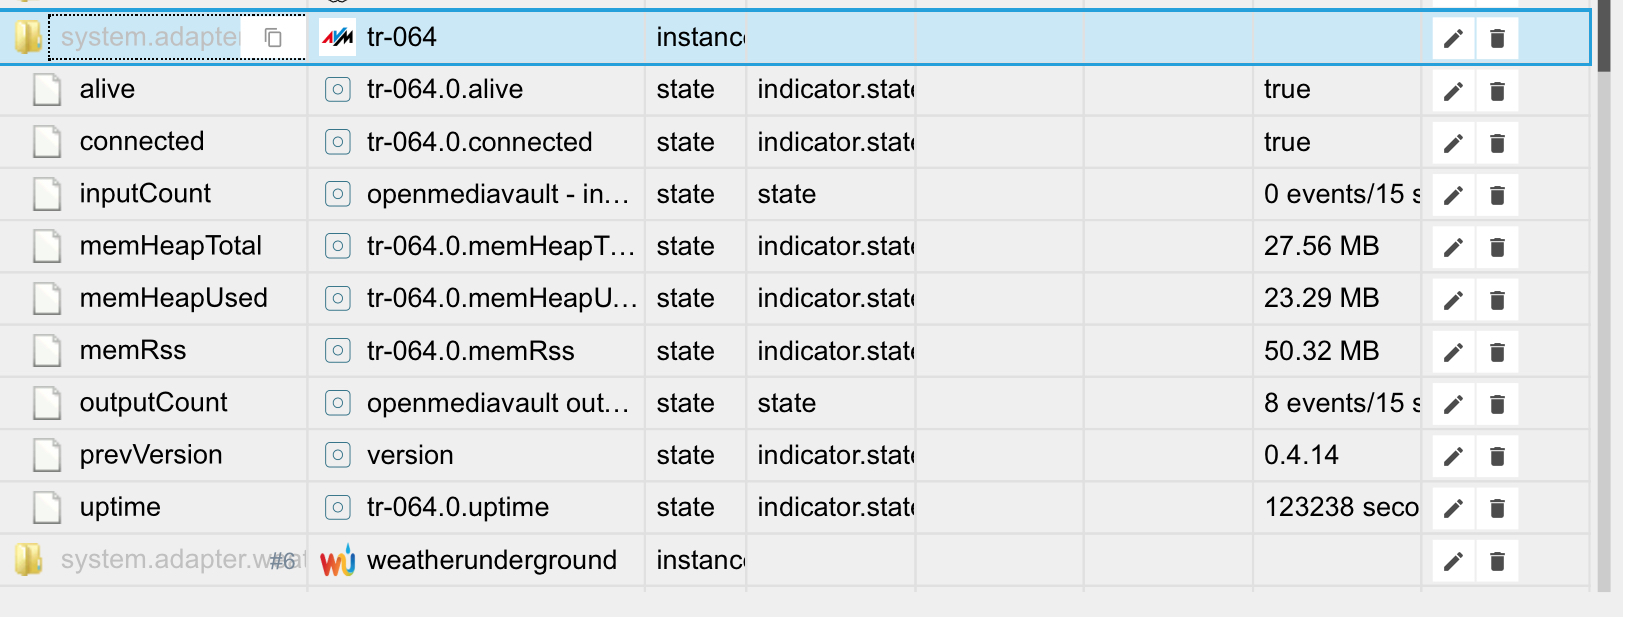Click the uptime value 123238 seconds

pyautogui.click(x=1340, y=508)
